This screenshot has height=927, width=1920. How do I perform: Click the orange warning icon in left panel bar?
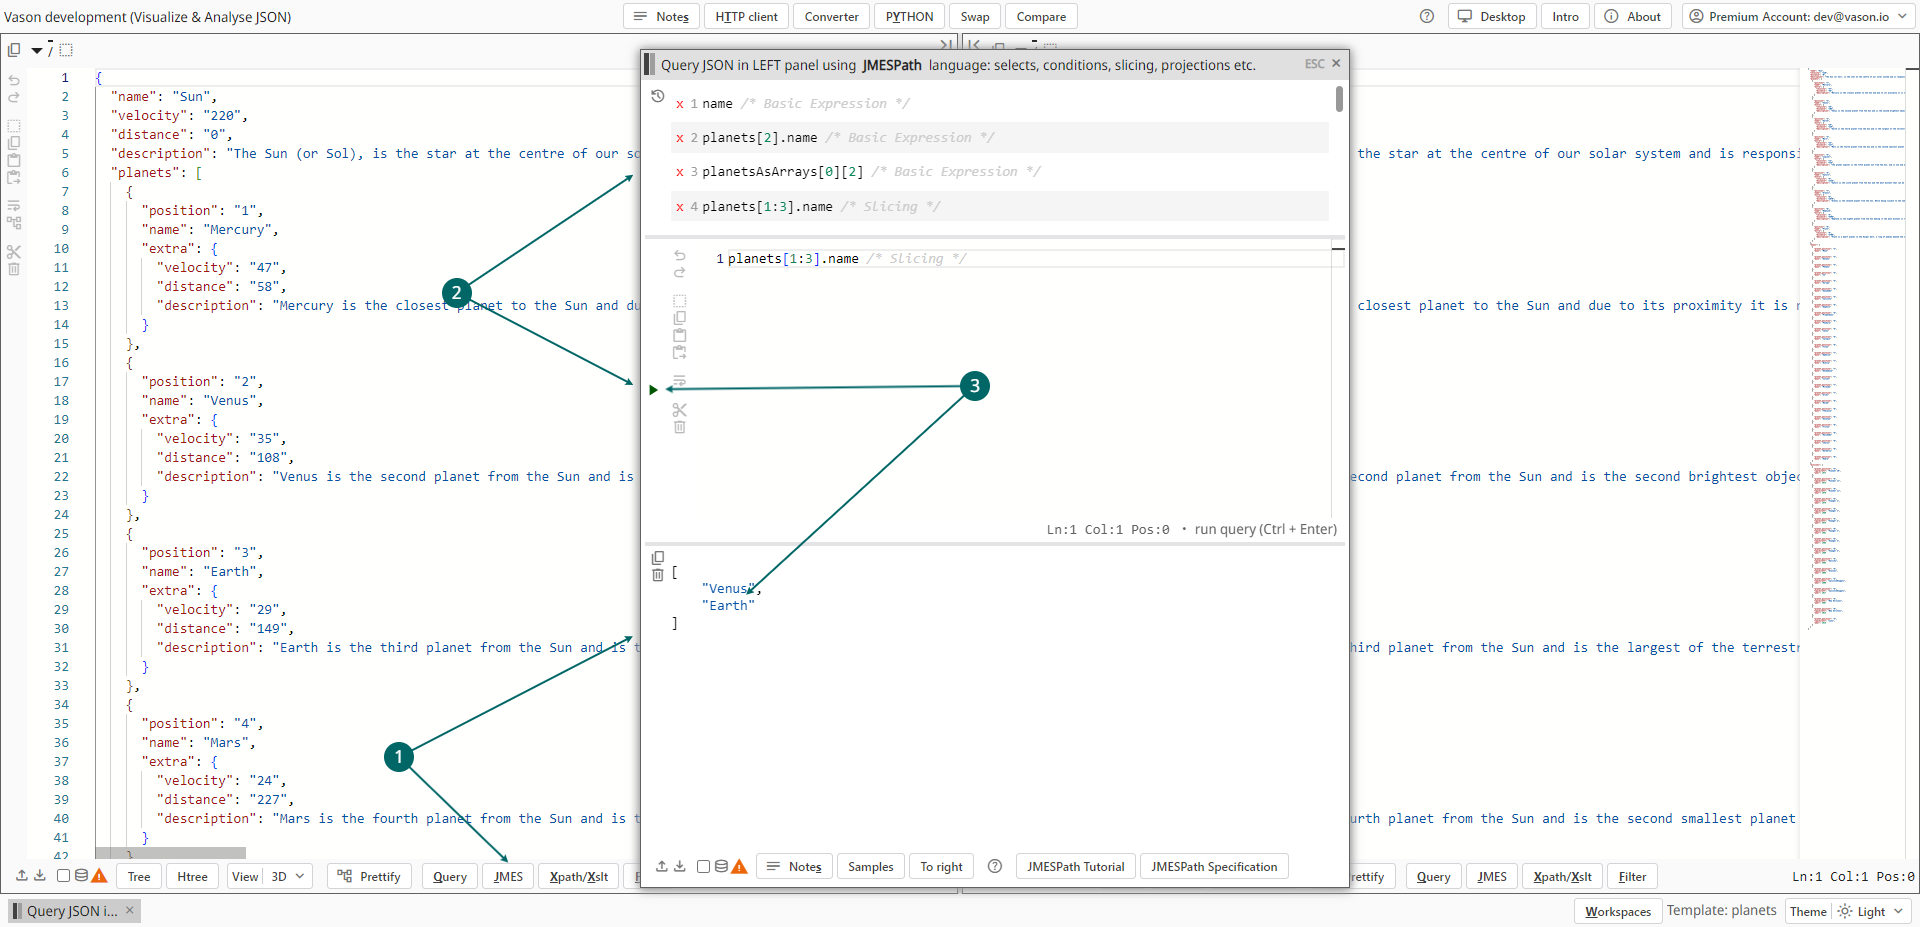click(x=99, y=876)
